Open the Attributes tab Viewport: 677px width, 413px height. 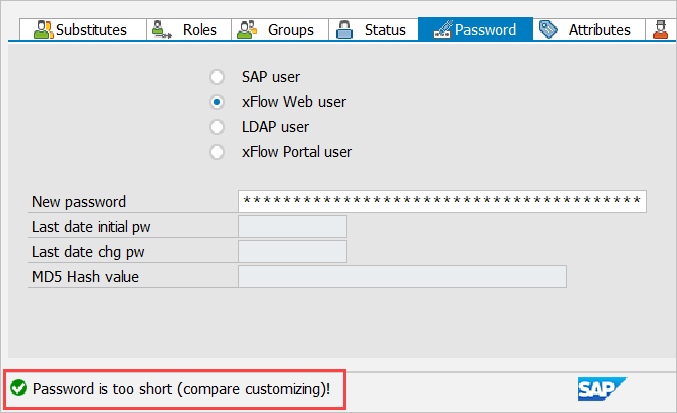[x=598, y=29]
